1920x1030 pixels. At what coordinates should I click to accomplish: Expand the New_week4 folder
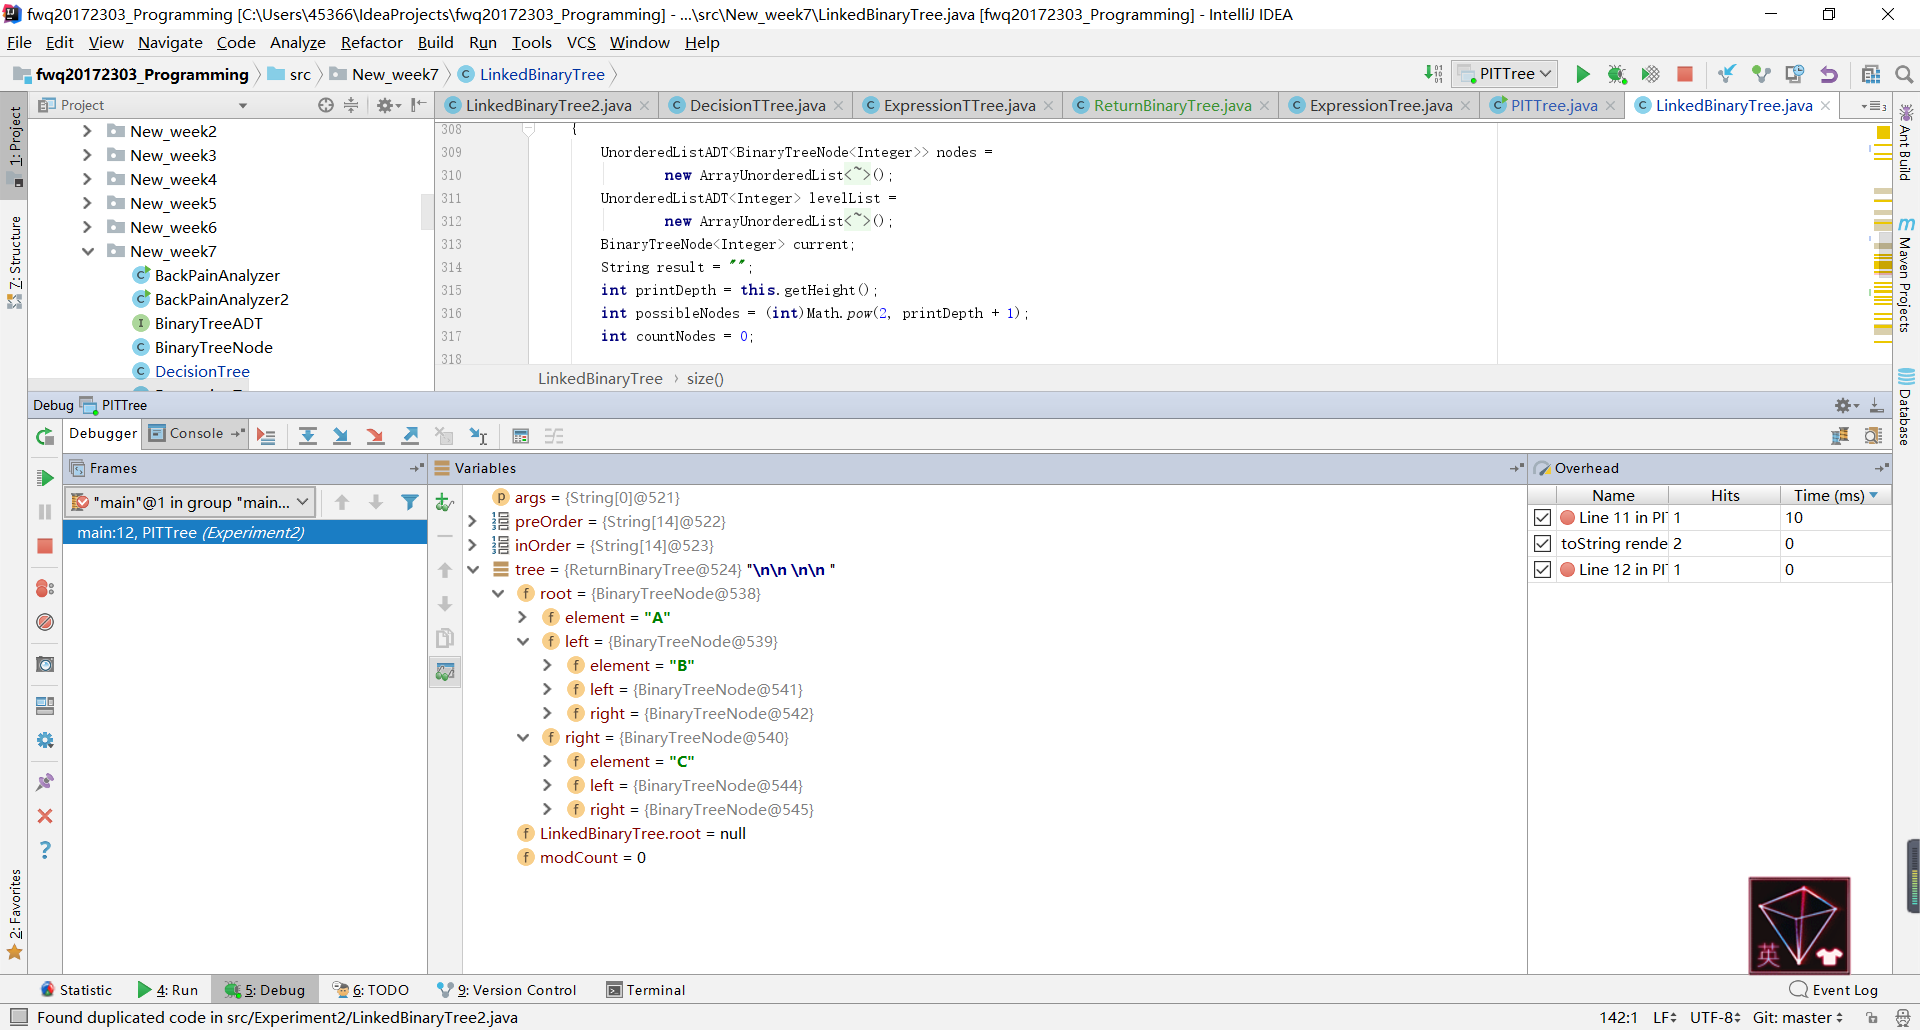[87, 180]
